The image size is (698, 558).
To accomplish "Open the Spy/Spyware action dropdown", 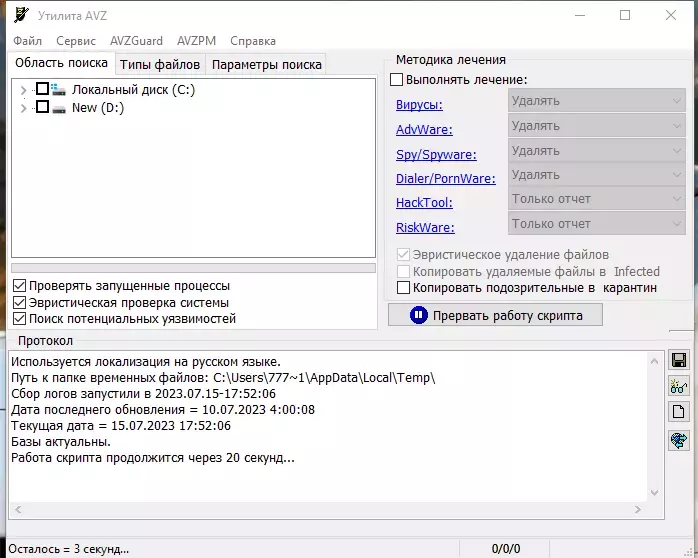I will [x=597, y=151].
